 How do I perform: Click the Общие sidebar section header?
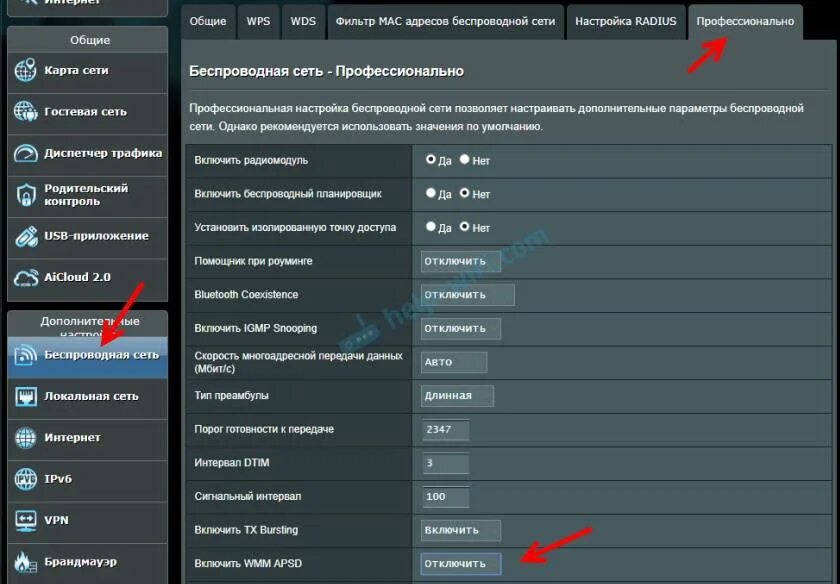point(88,40)
